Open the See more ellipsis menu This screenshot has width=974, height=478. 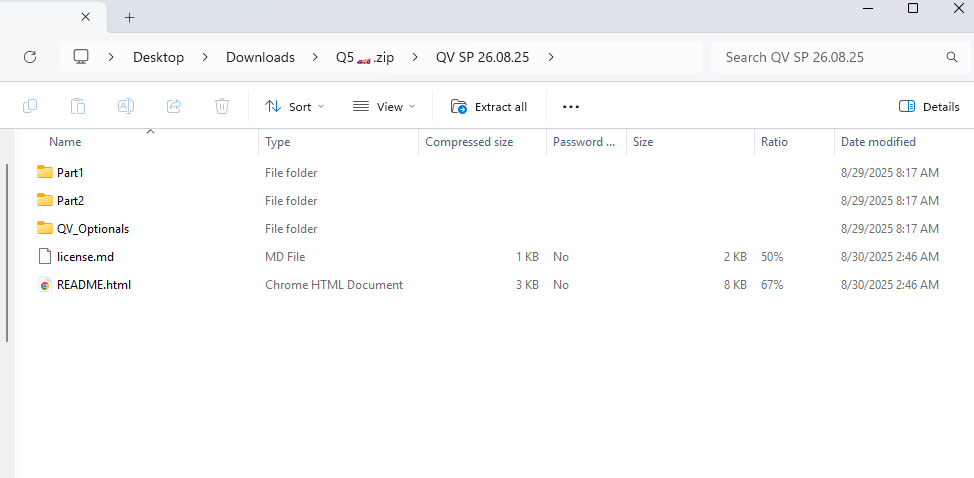pos(571,107)
